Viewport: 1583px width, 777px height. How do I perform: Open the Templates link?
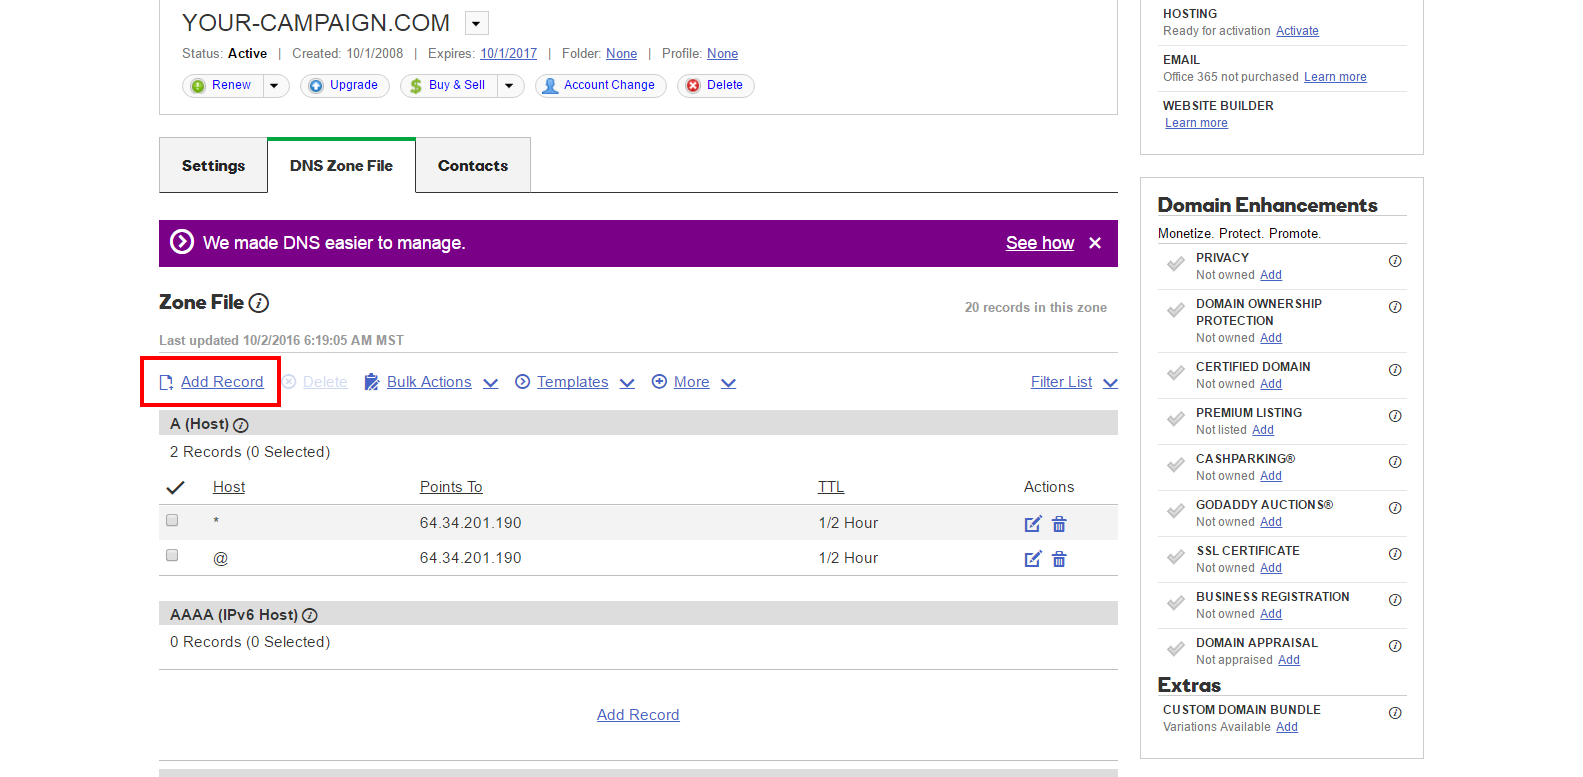[x=573, y=382]
